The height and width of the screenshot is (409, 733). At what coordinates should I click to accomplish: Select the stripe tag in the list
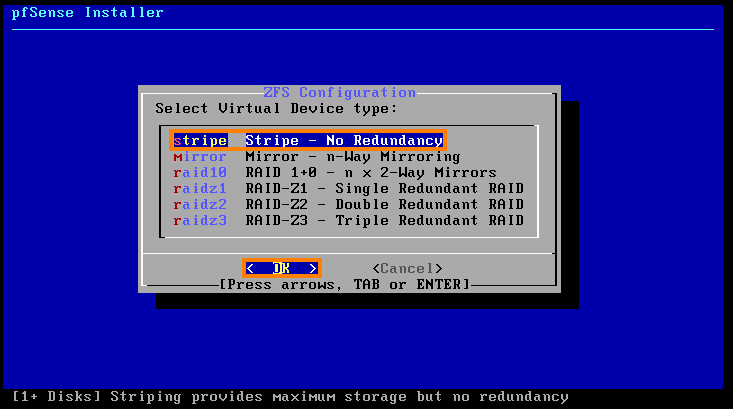pos(200,141)
